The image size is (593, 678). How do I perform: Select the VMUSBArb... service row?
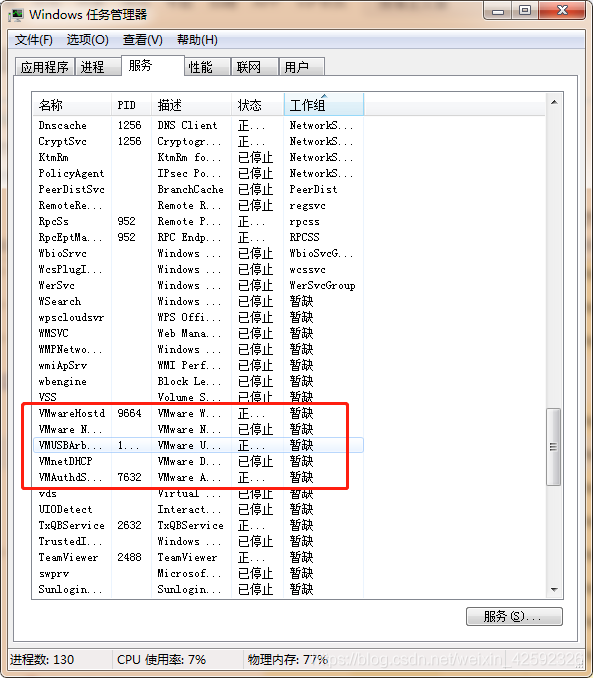[198, 445]
